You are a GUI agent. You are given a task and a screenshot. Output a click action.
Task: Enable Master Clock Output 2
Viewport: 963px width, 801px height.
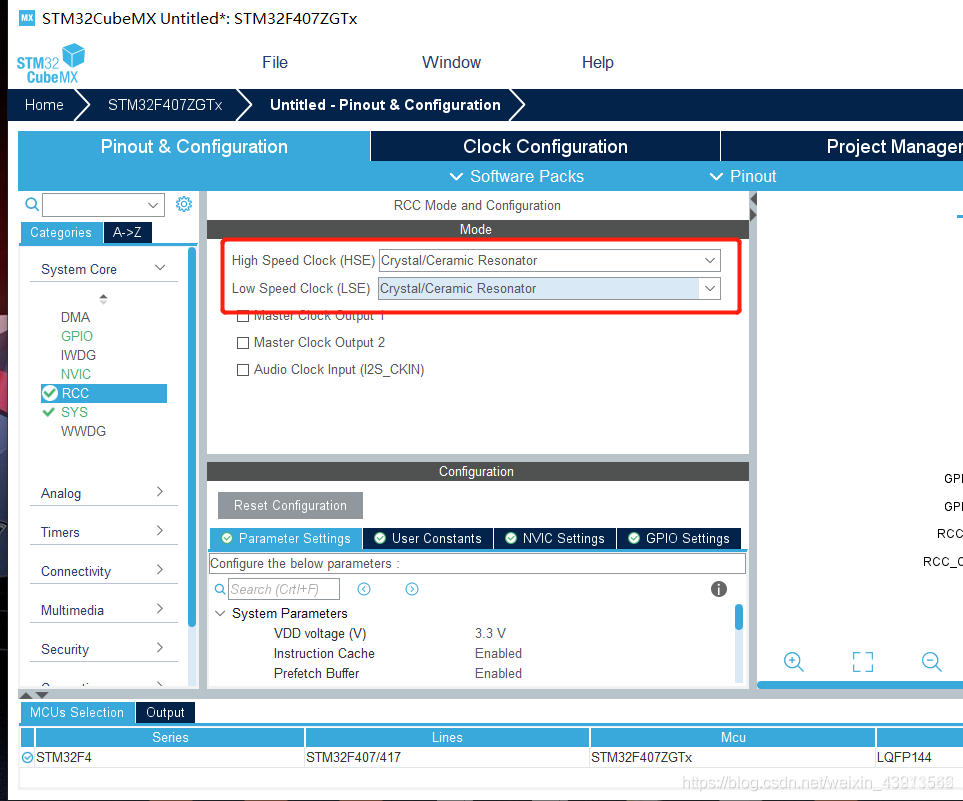pyautogui.click(x=243, y=343)
